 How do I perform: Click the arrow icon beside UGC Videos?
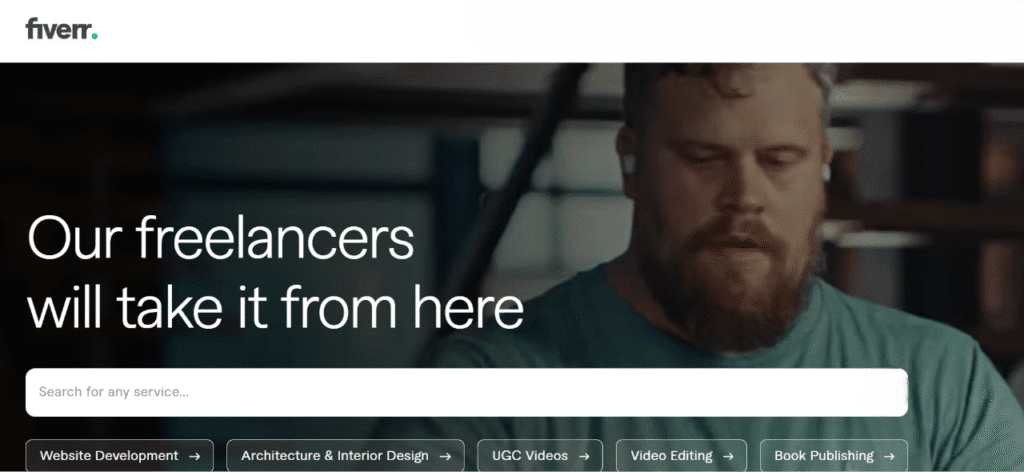coord(584,456)
